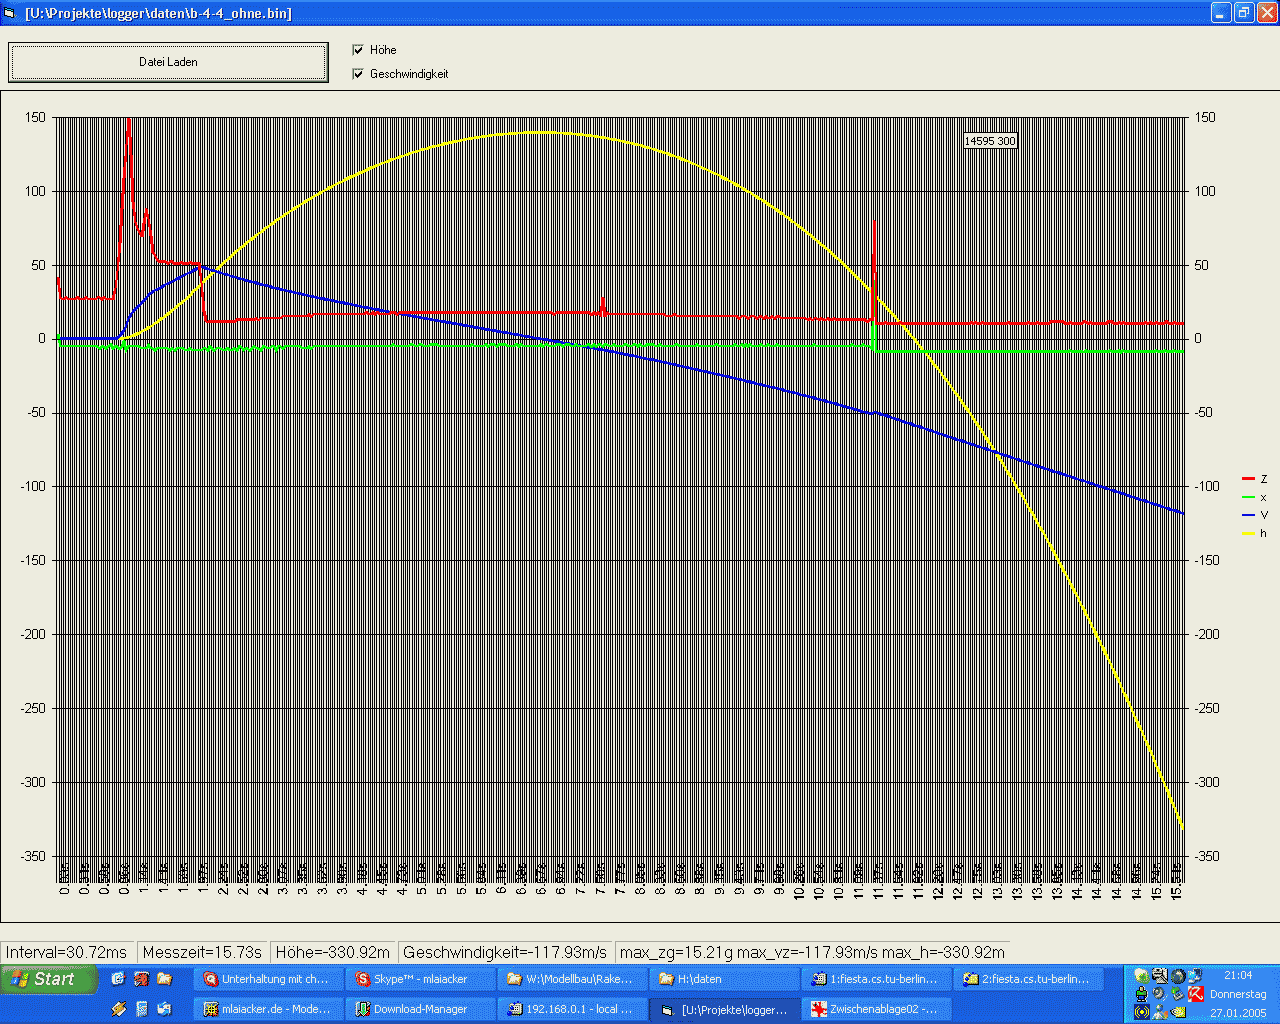Click the application icon in title bar
The width and height of the screenshot is (1280, 1024).
[x=11, y=13]
